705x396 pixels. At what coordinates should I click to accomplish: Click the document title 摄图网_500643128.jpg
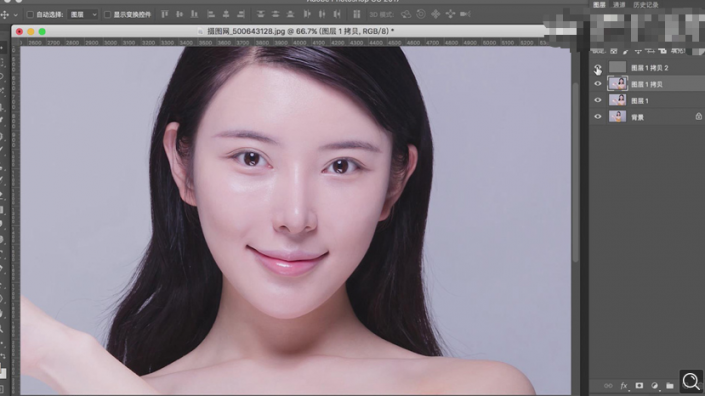[246, 31]
